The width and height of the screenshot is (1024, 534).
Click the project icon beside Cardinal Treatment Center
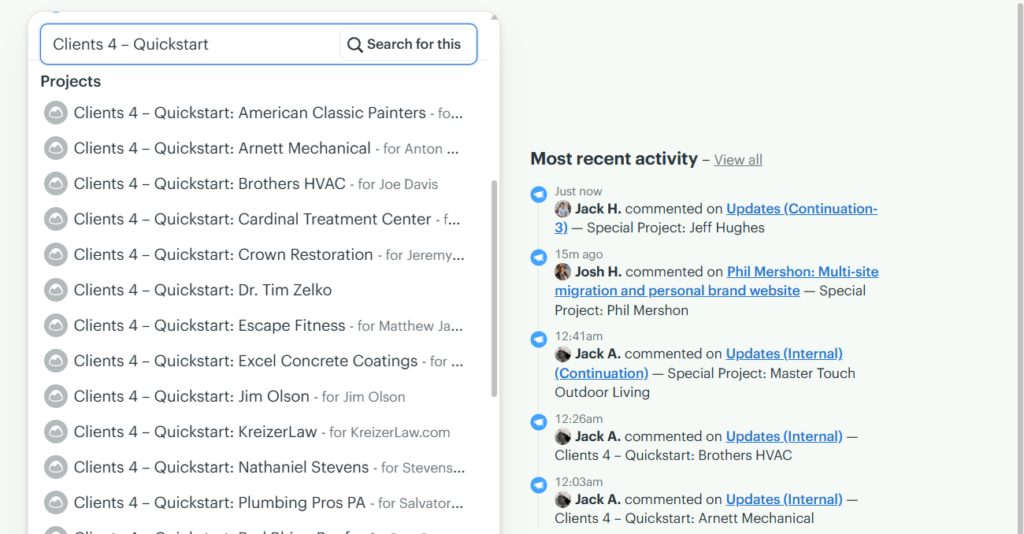pyautogui.click(x=56, y=219)
